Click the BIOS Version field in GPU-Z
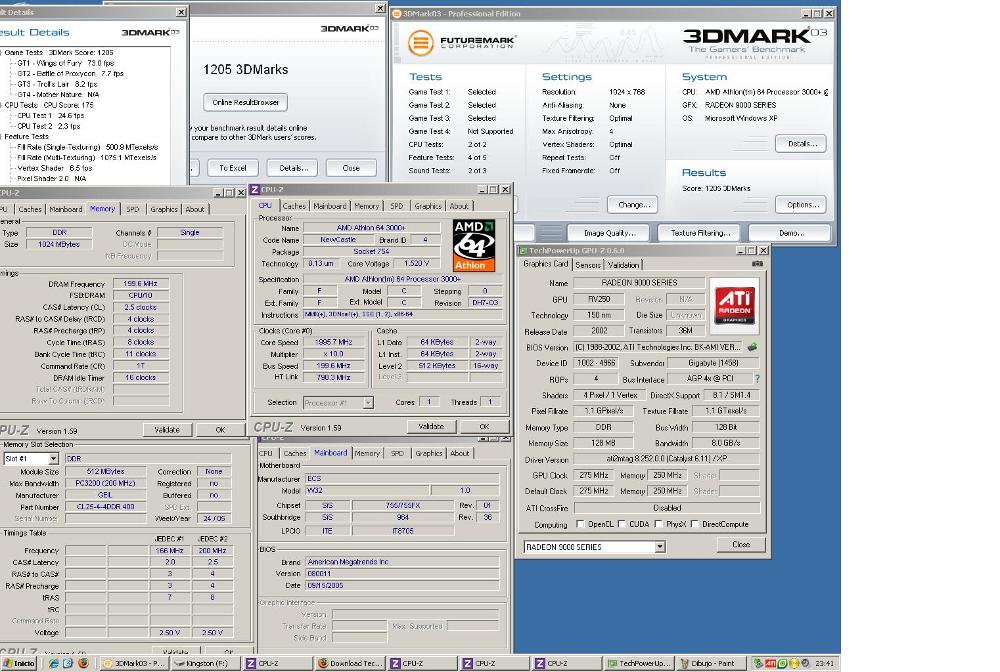This screenshot has width=1000, height=672. click(x=658, y=347)
